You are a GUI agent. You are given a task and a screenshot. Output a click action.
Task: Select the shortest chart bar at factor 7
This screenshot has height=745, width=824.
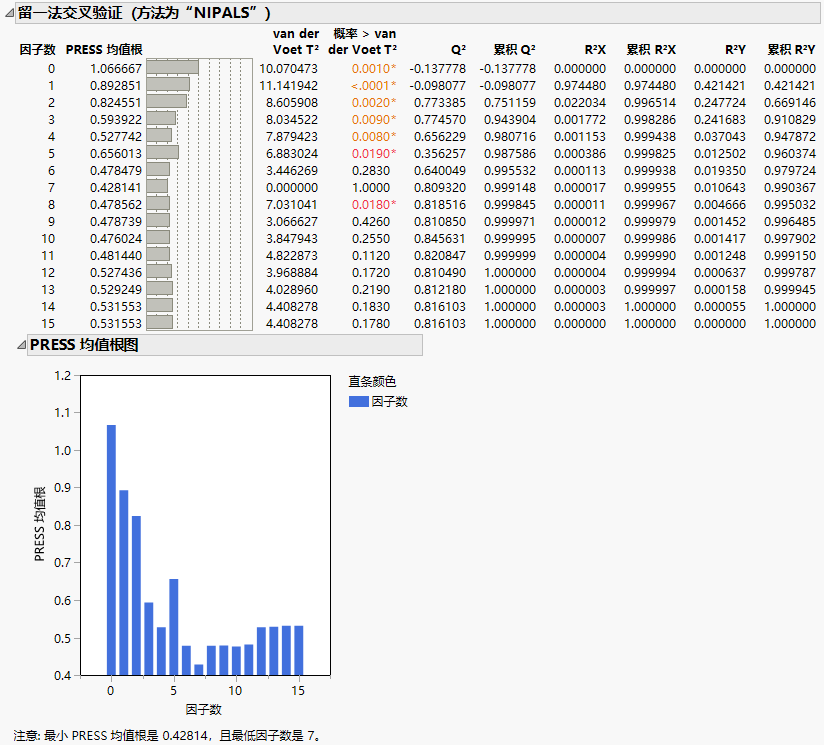(x=198, y=669)
